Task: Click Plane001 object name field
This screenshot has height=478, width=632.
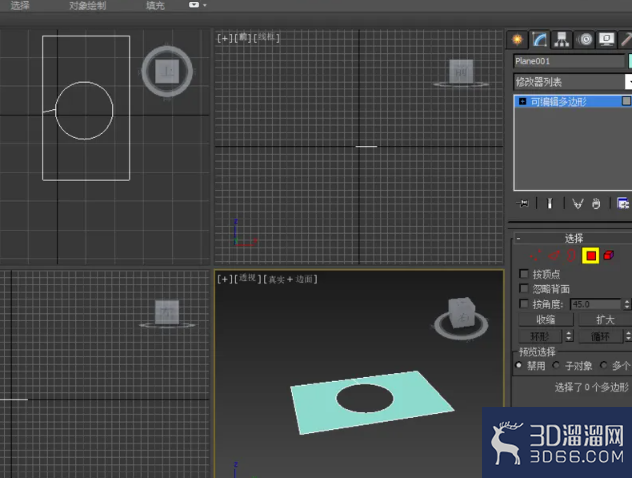Action: (569, 61)
